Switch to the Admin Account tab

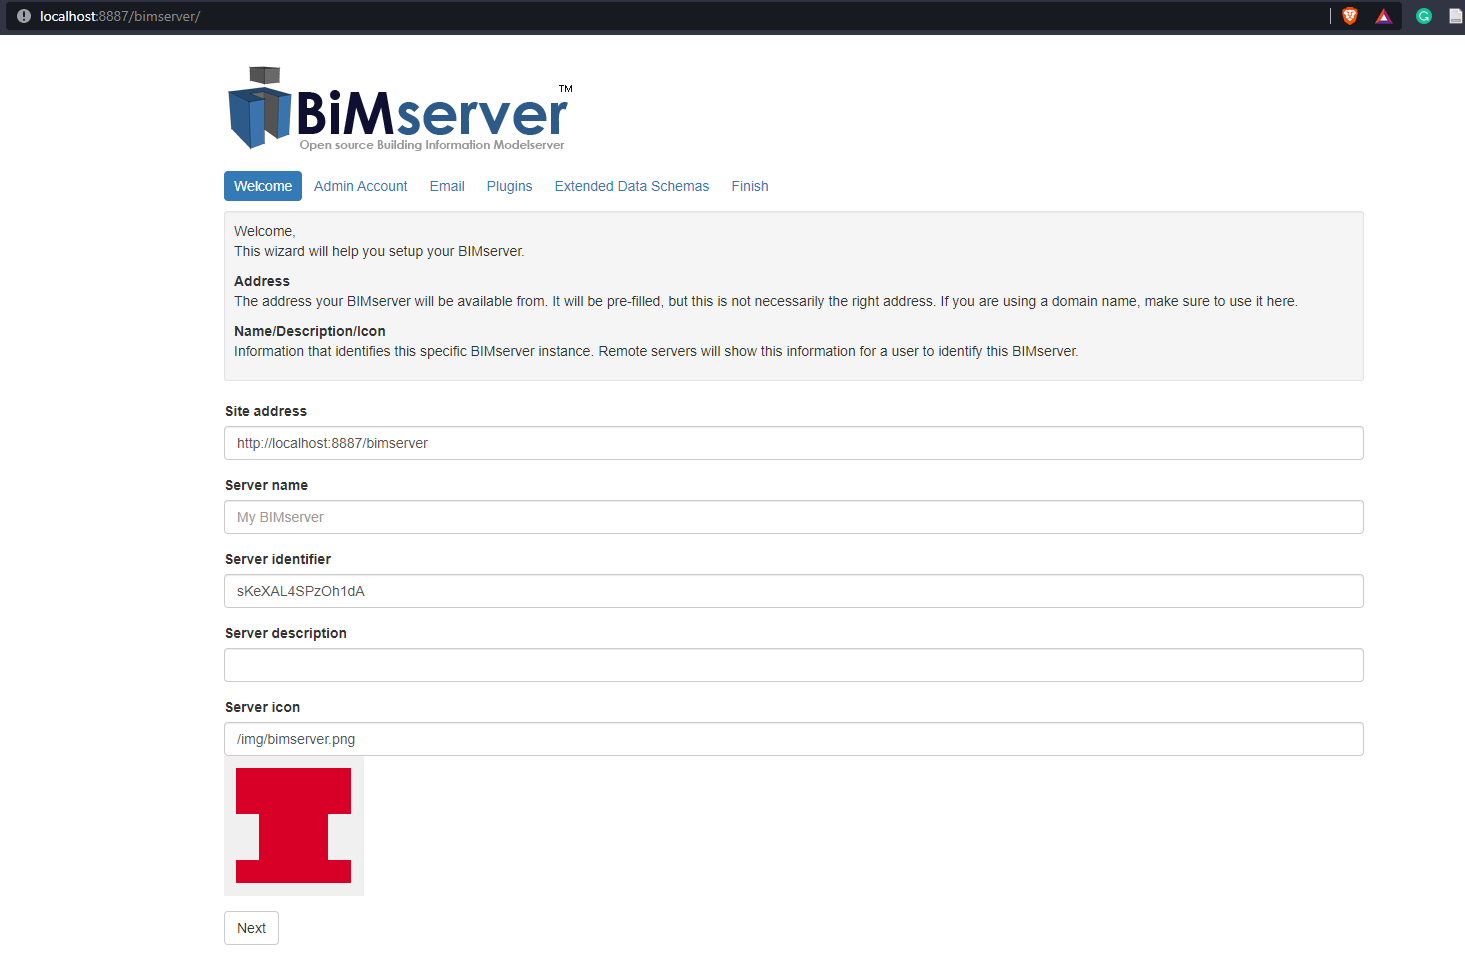361,186
